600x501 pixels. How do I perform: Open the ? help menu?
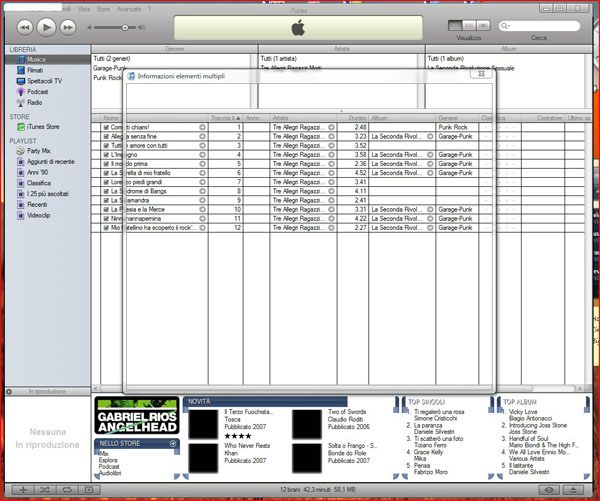coord(149,9)
